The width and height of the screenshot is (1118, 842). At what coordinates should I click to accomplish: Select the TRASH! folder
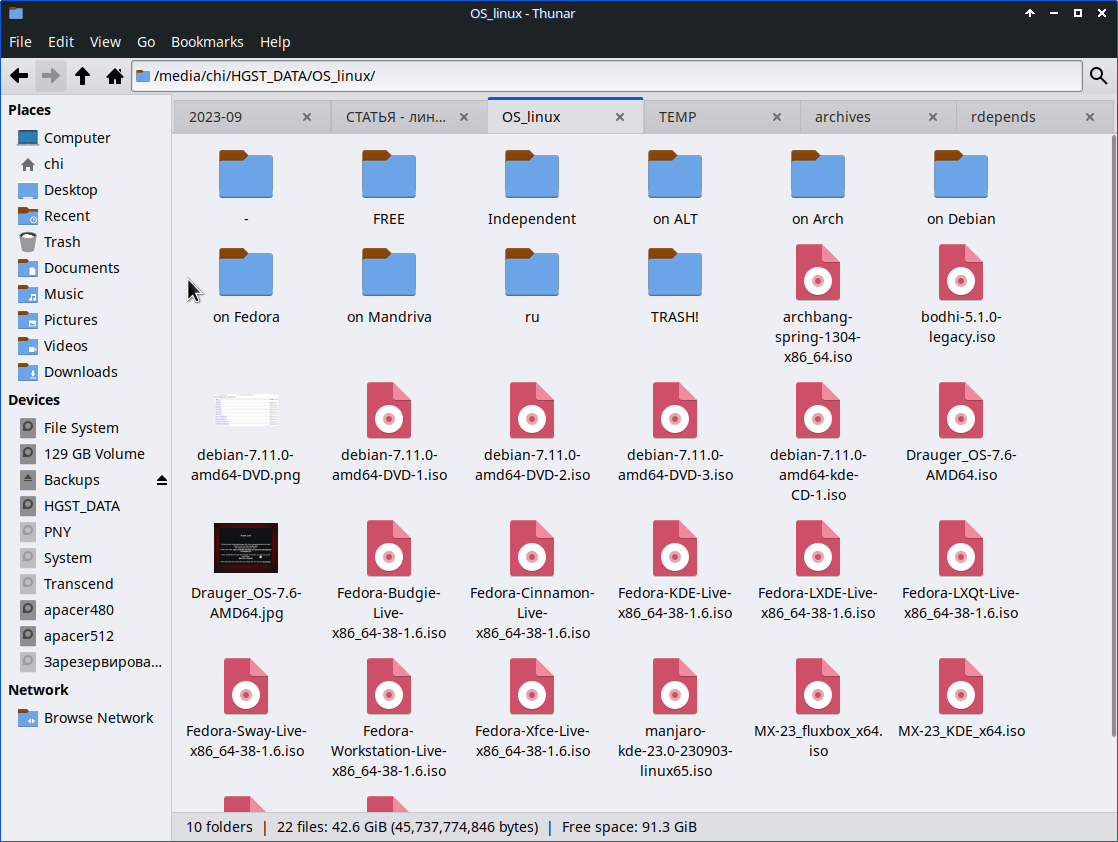[675, 287]
